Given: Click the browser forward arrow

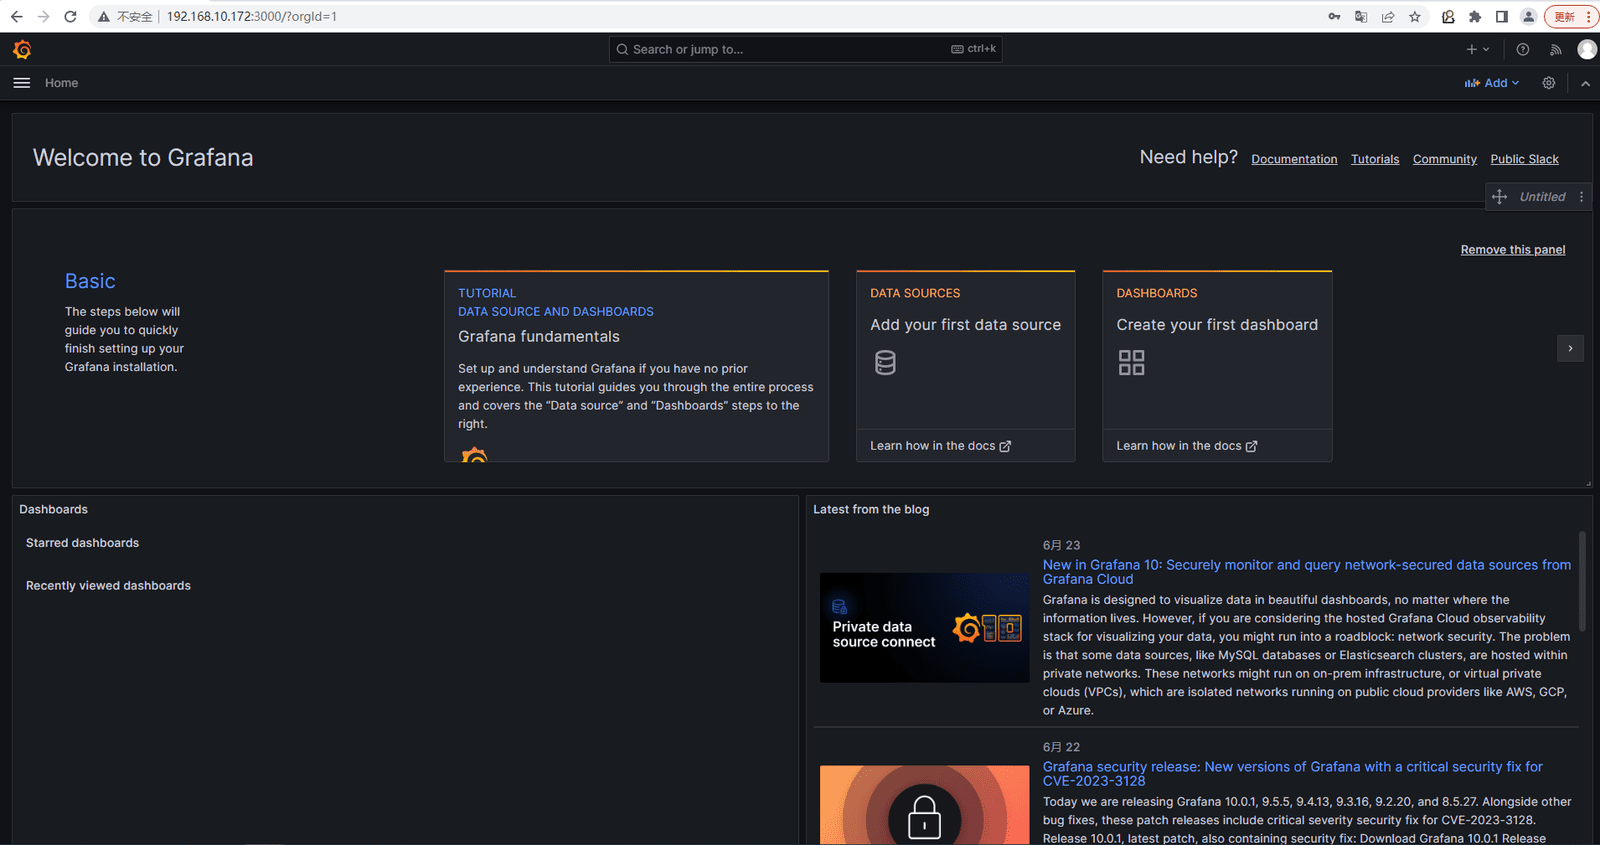Looking at the screenshot, I should (x=43, y=16).
